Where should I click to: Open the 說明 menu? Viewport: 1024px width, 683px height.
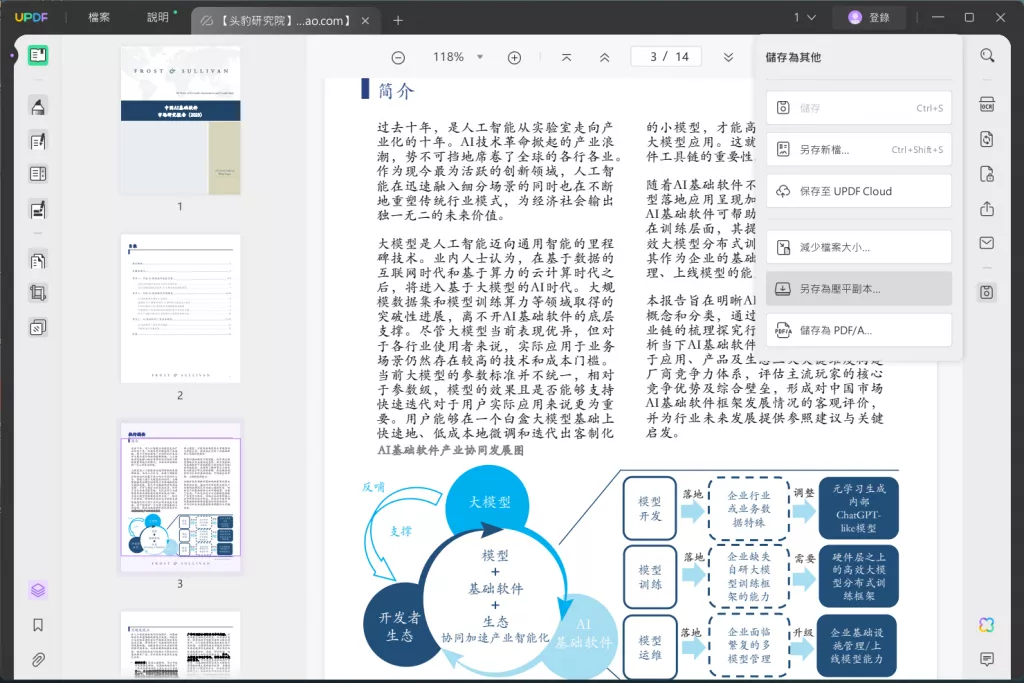pos(157,18)
